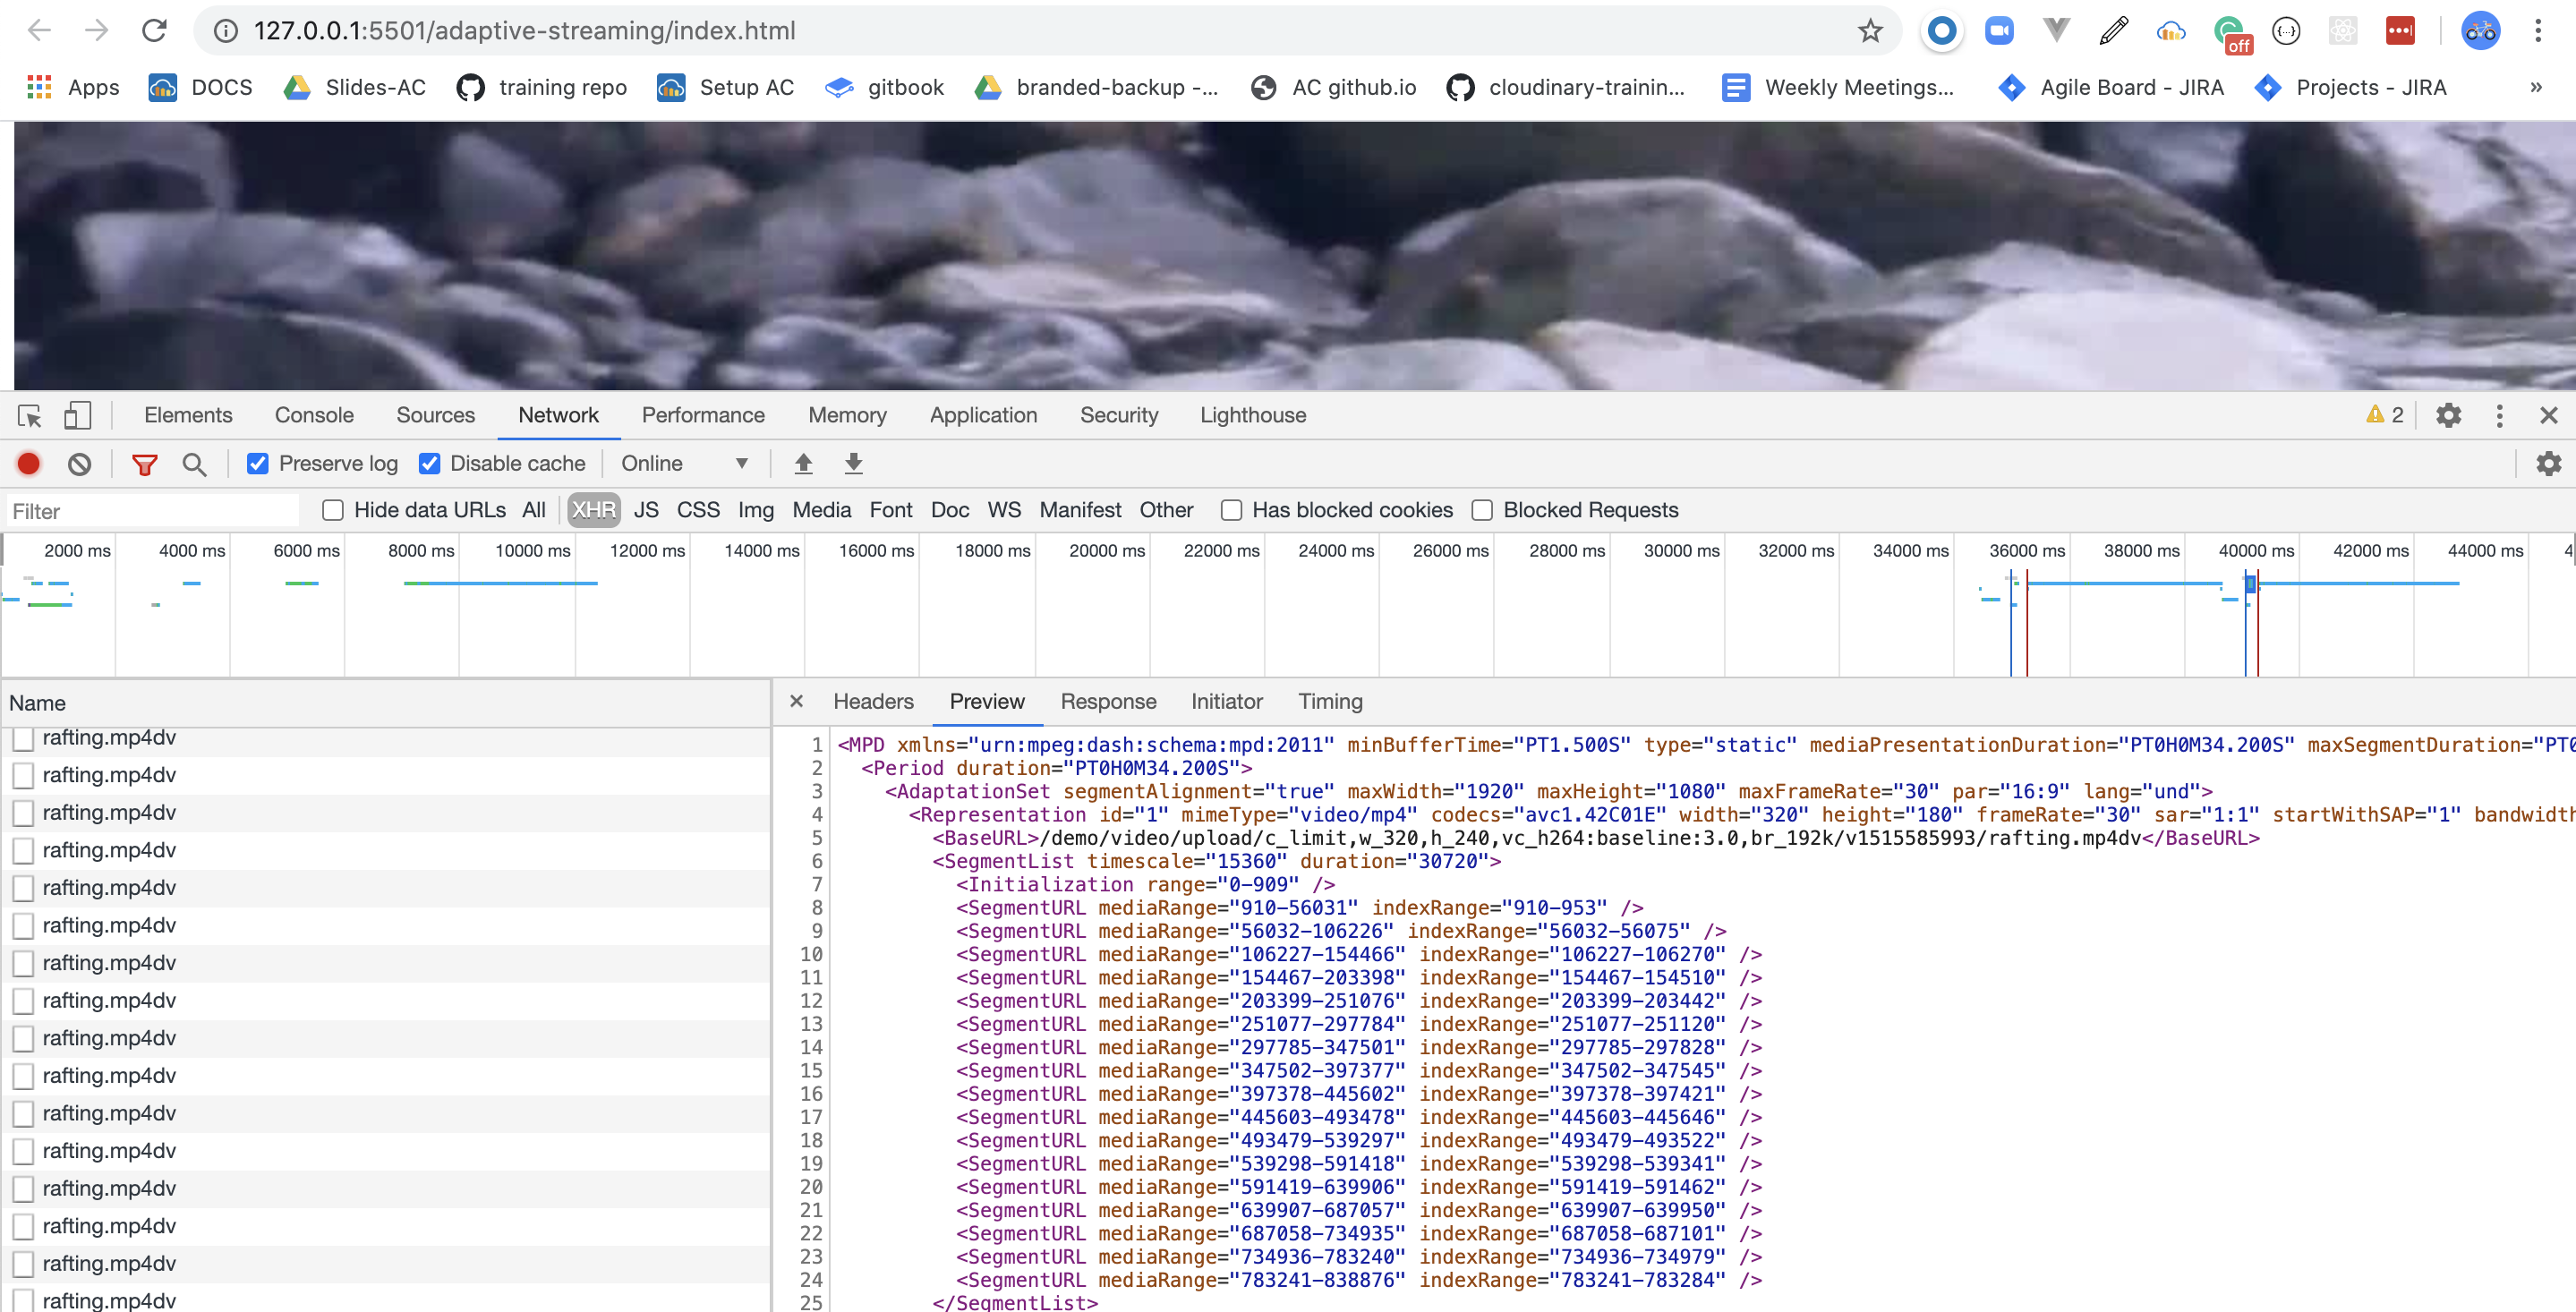Enable Hide data URLs checkbox
Screen dimensions: 2576x1312
[x=333, y=510]
